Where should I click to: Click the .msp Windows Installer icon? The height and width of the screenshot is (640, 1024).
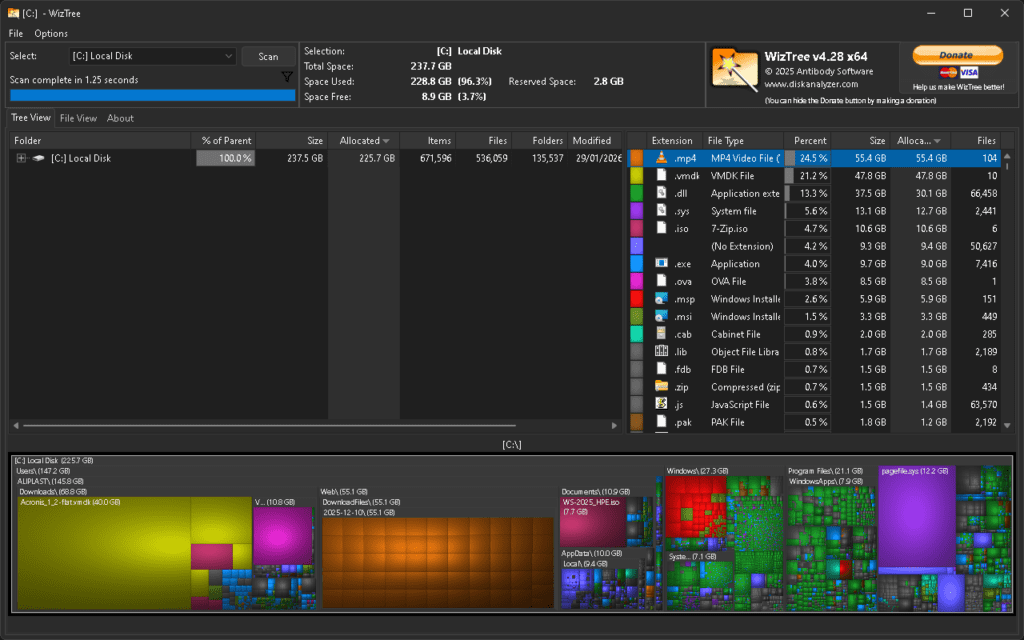tap(661, 299)
